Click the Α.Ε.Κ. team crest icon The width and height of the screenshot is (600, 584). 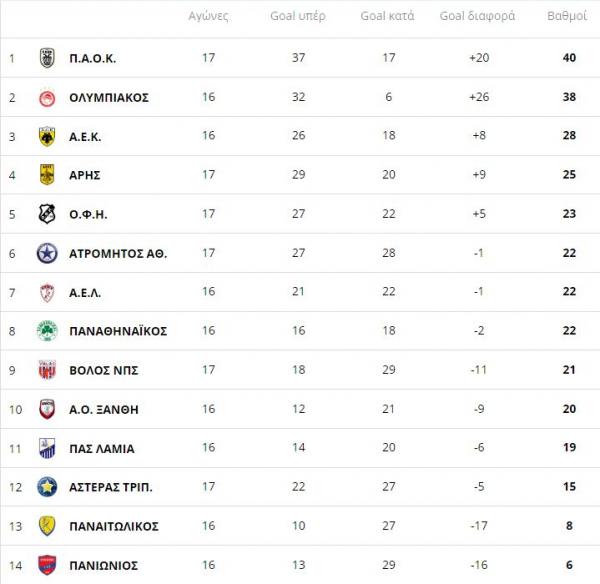(46, 136)
